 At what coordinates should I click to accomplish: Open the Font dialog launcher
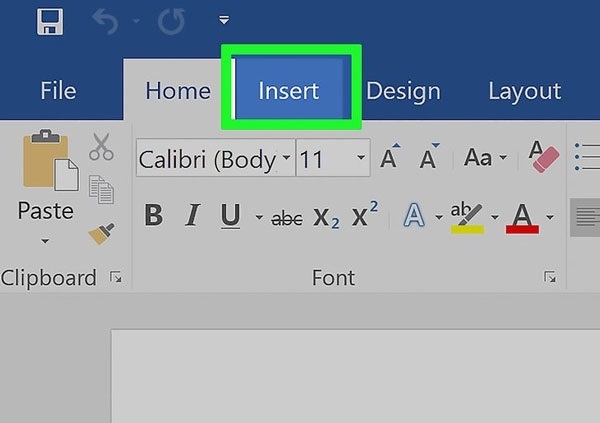[550, 278]
